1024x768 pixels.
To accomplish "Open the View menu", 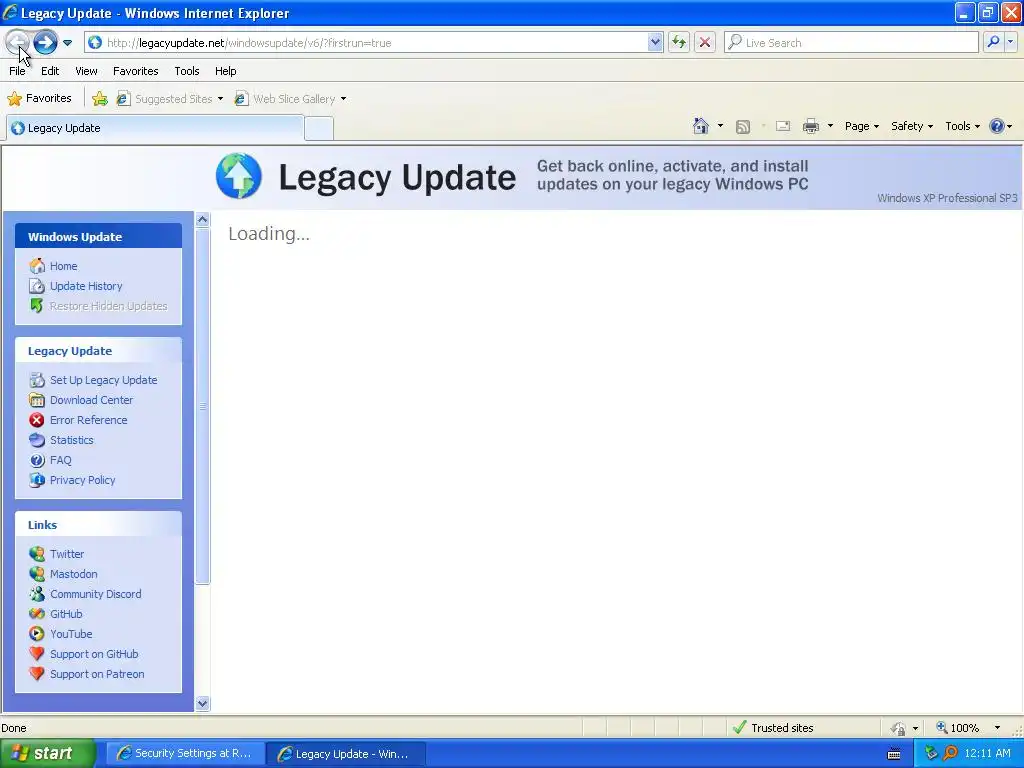I will pos(86,71).
